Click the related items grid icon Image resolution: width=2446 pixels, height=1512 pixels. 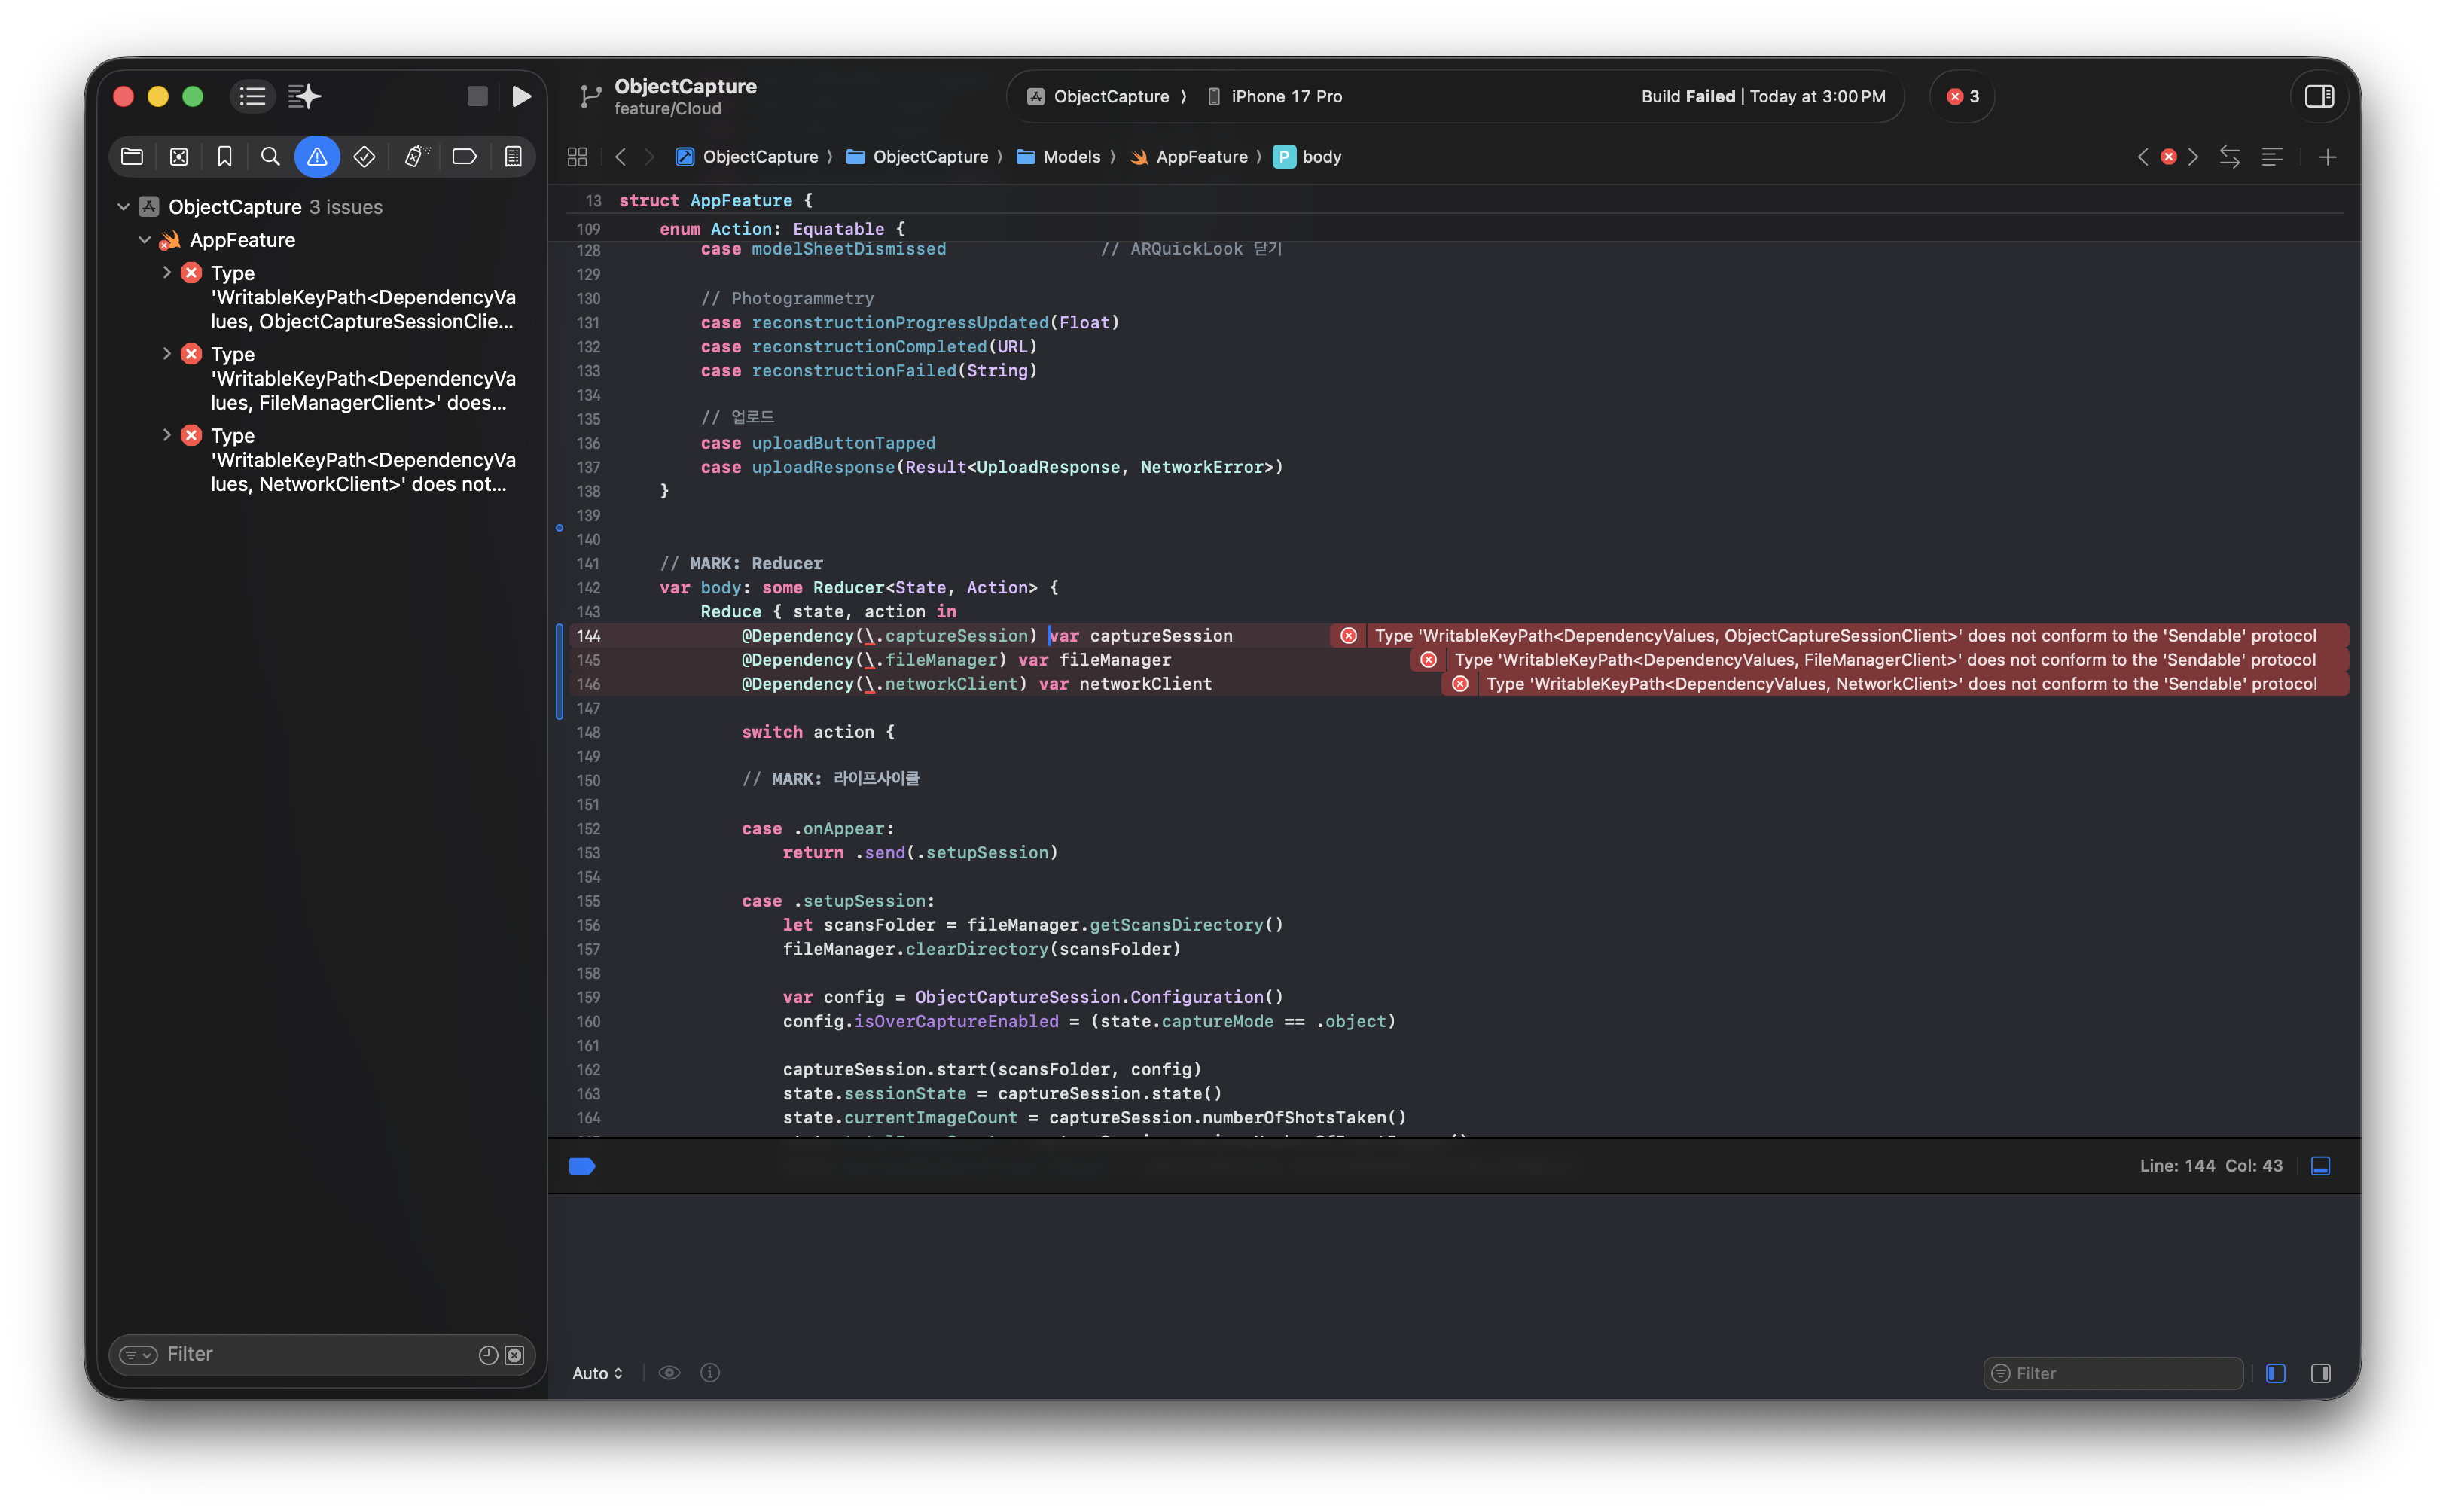[x=577, y=157]
